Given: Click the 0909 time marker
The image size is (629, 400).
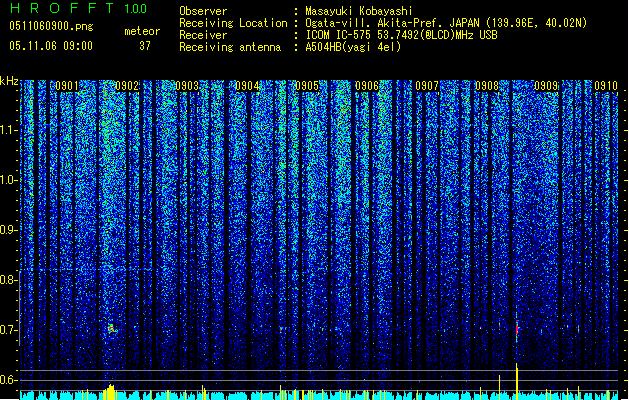Looking at the screenshot, I should click(x=546, y=86).
